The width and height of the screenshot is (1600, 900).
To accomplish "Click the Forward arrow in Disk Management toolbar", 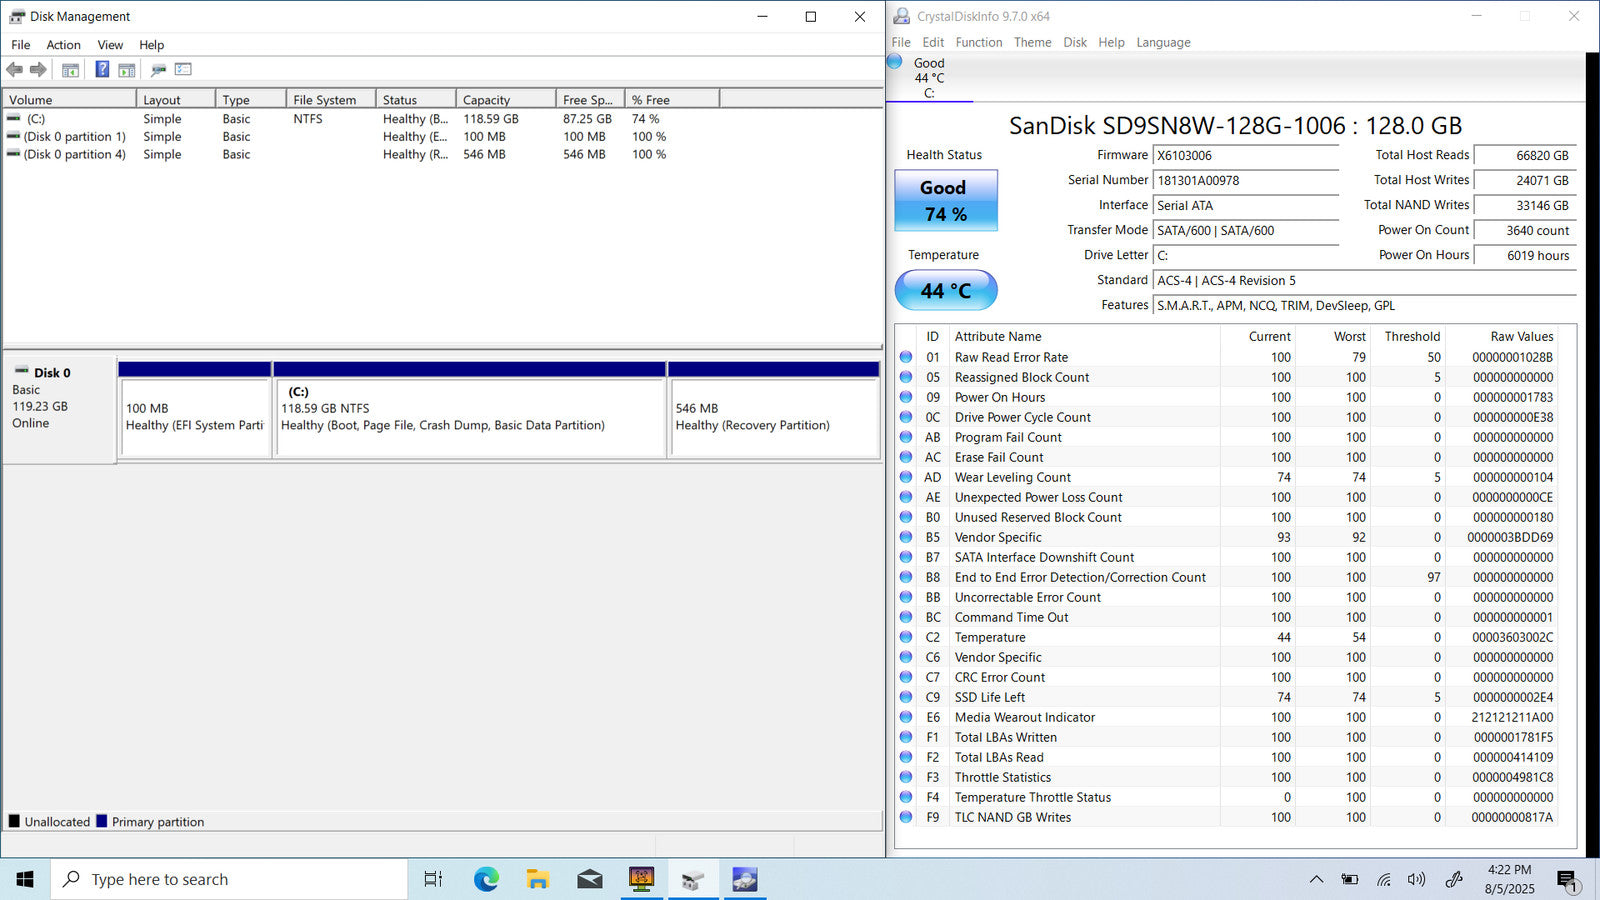I will [x=38, y=69].
